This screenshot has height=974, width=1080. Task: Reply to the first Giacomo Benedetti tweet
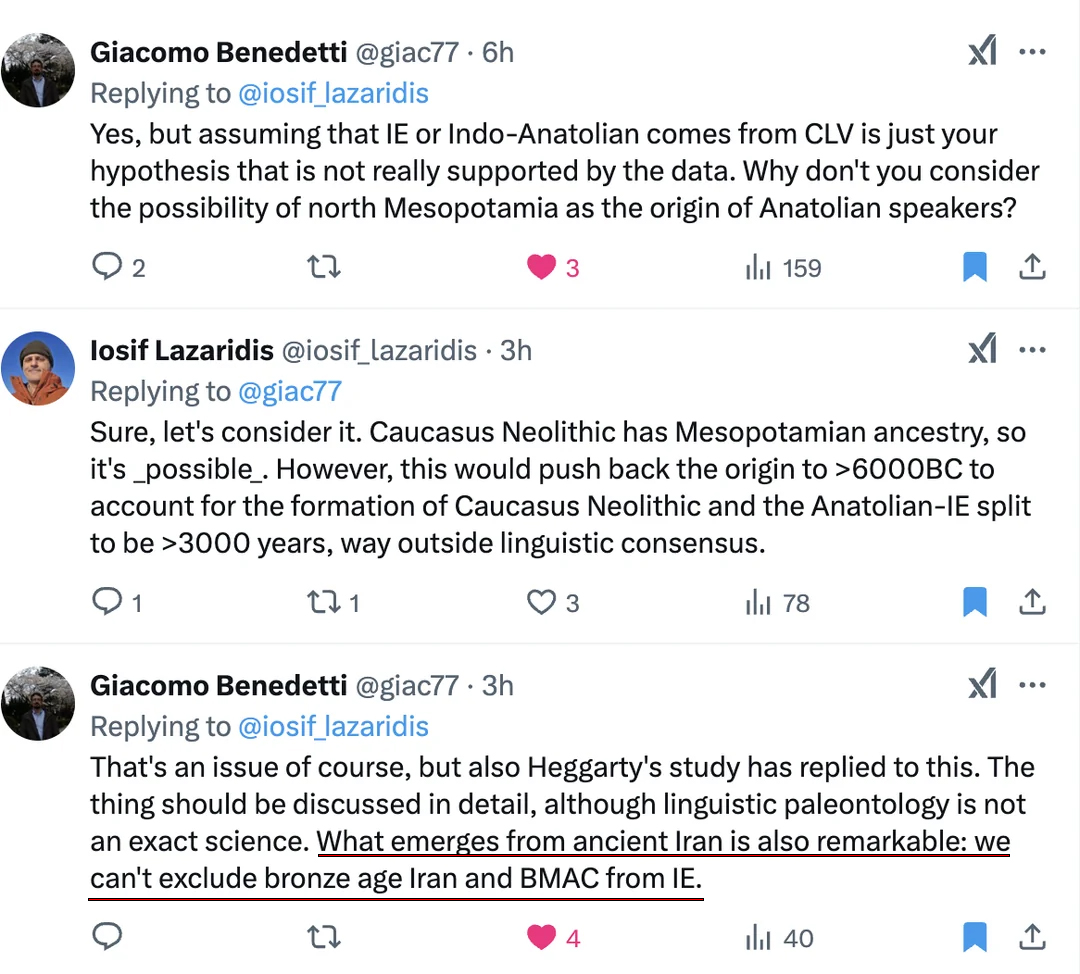(x=107, y=267)
